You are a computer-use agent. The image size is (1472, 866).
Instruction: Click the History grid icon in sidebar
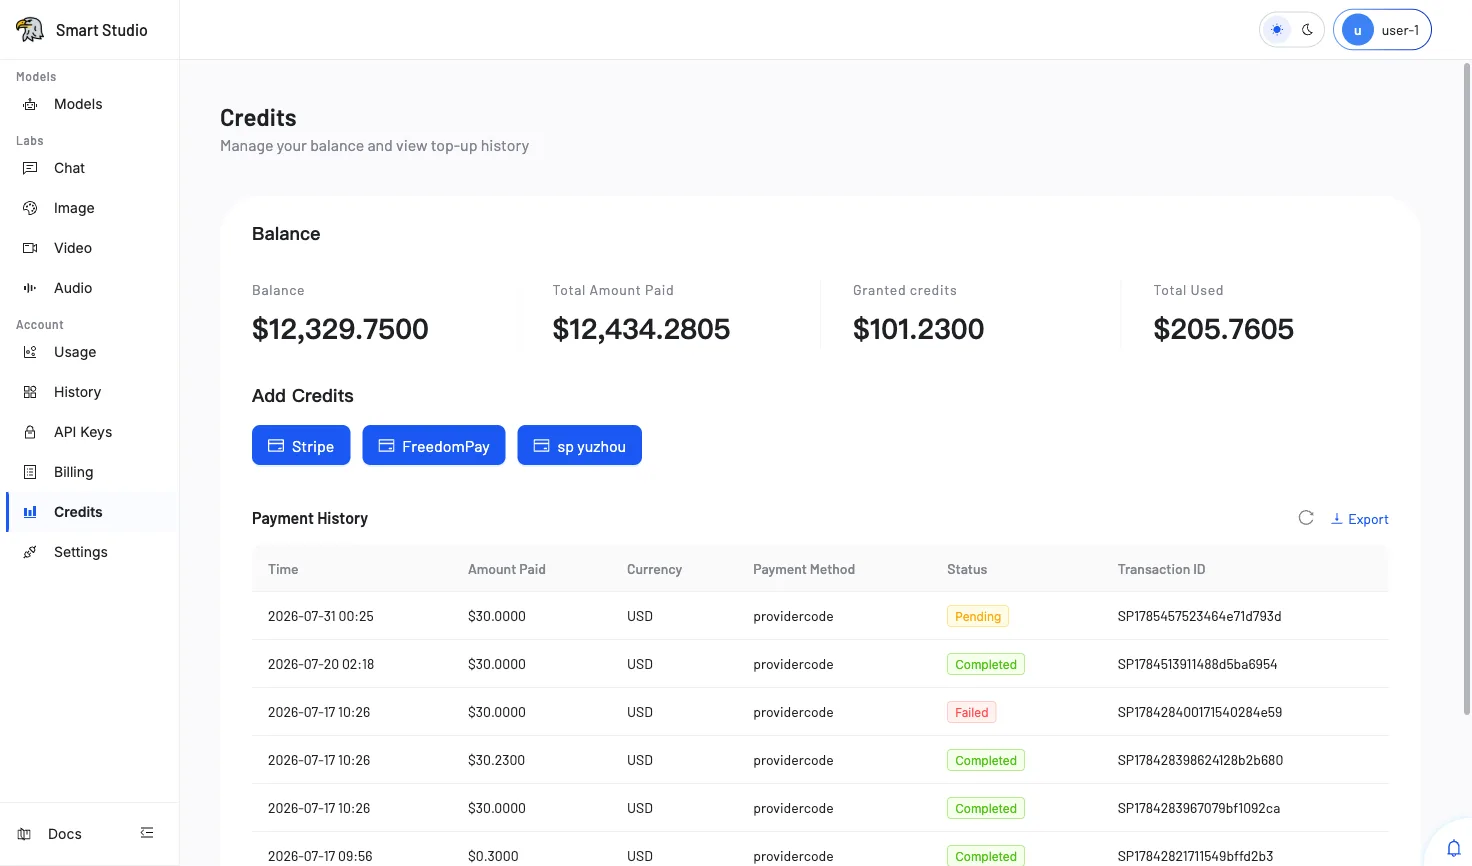click(30, 392)
